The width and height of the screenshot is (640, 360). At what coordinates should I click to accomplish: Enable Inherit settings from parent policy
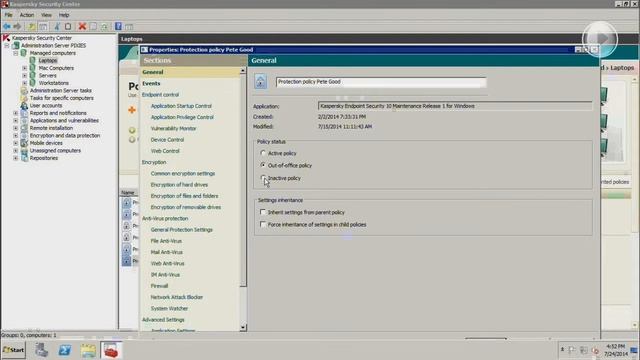coord(263,212)
